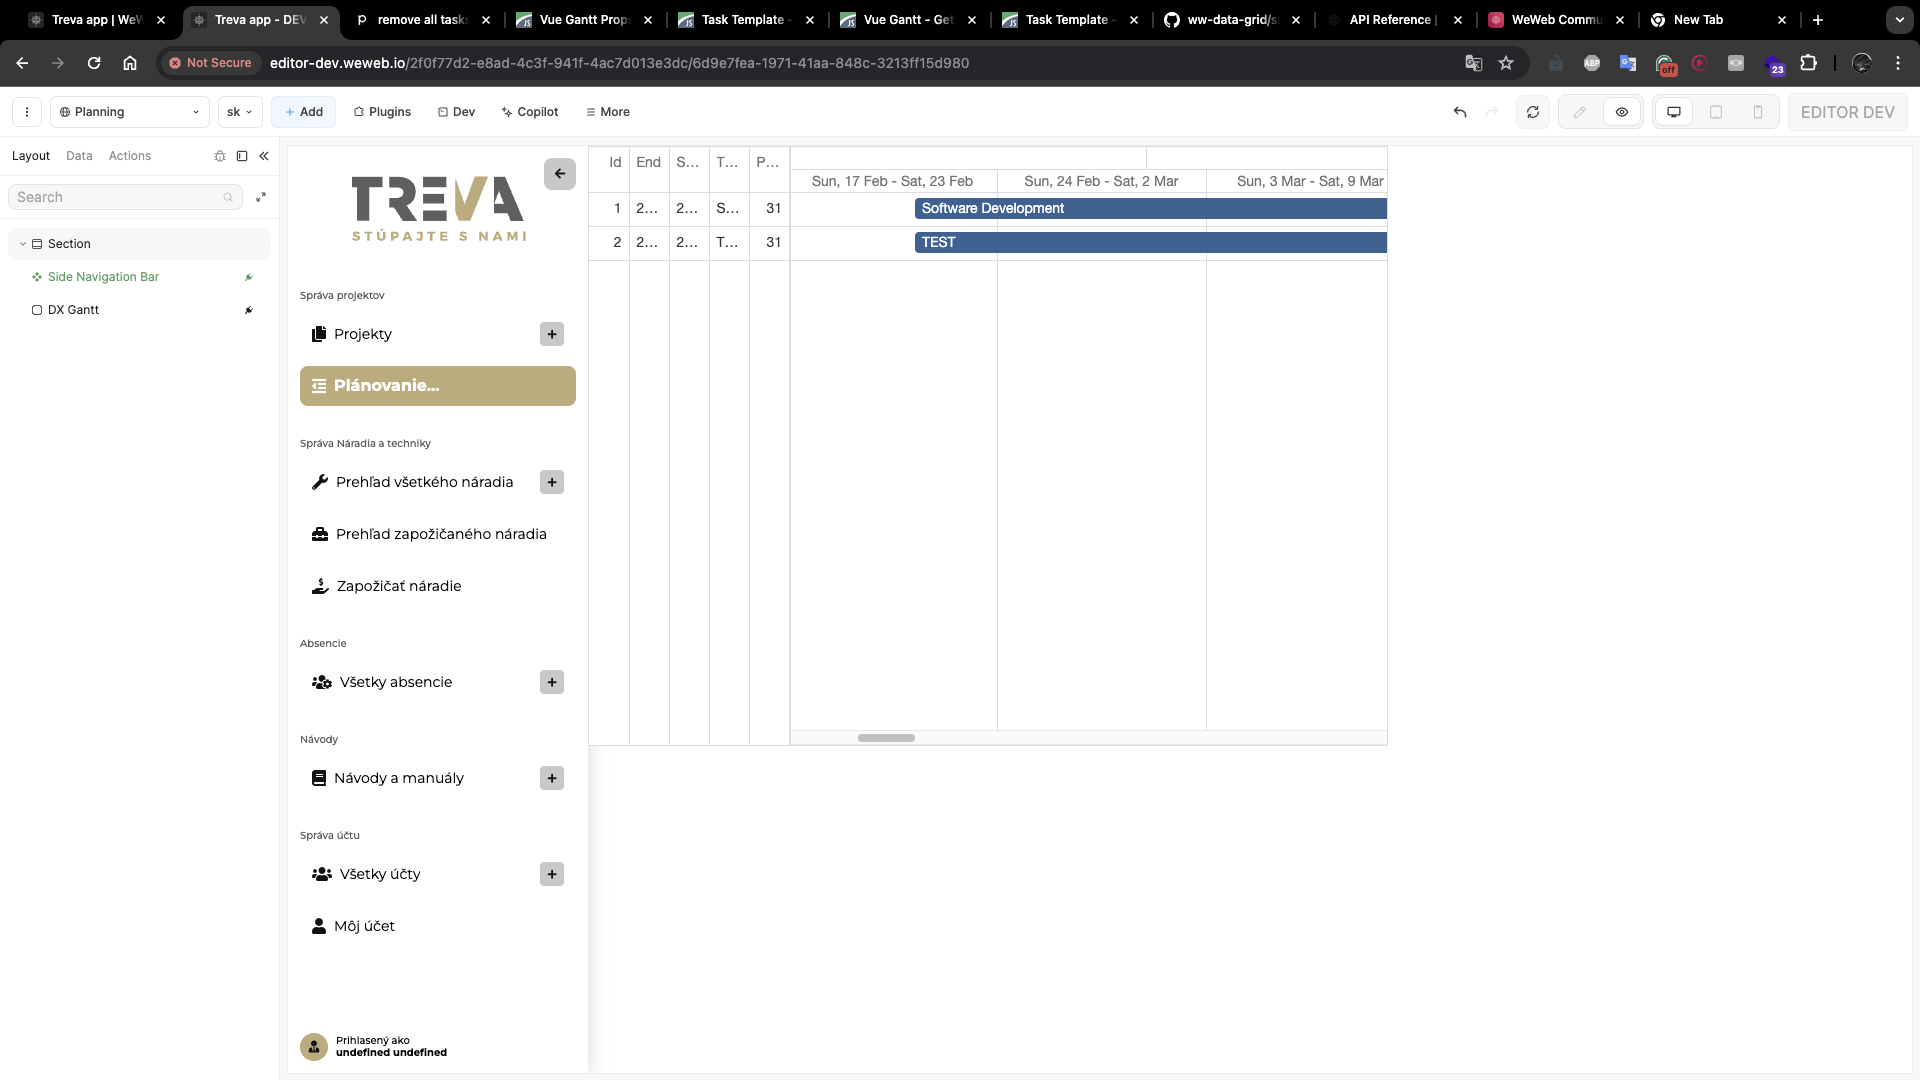Switch to preview mode with the eye icon
Viewport: 1920px width, 1080px height.
pyautogui.click(x=1621, y=111)
